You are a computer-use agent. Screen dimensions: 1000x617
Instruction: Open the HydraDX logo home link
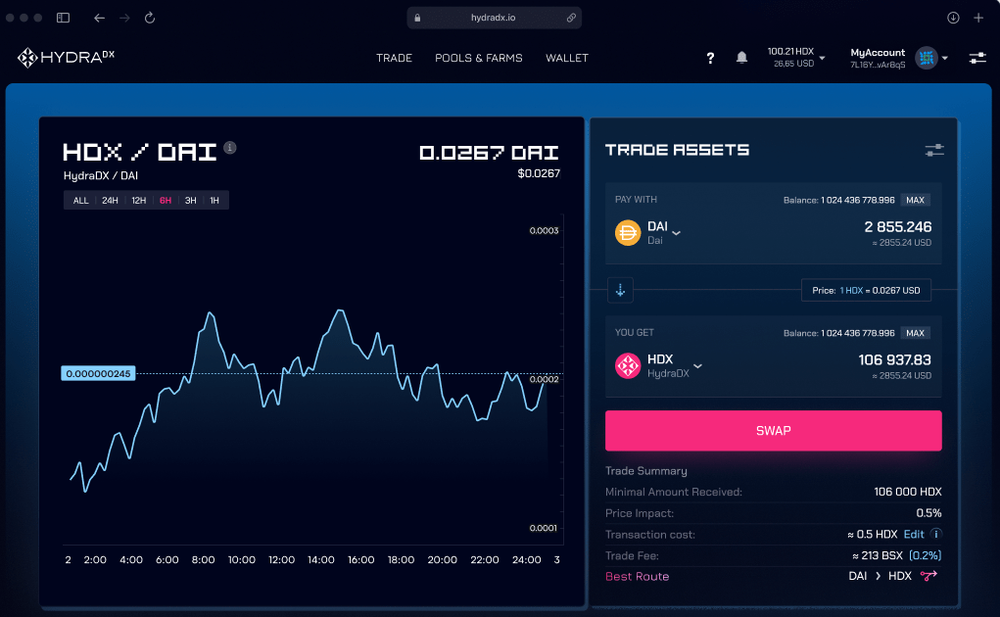pos(64,57)
